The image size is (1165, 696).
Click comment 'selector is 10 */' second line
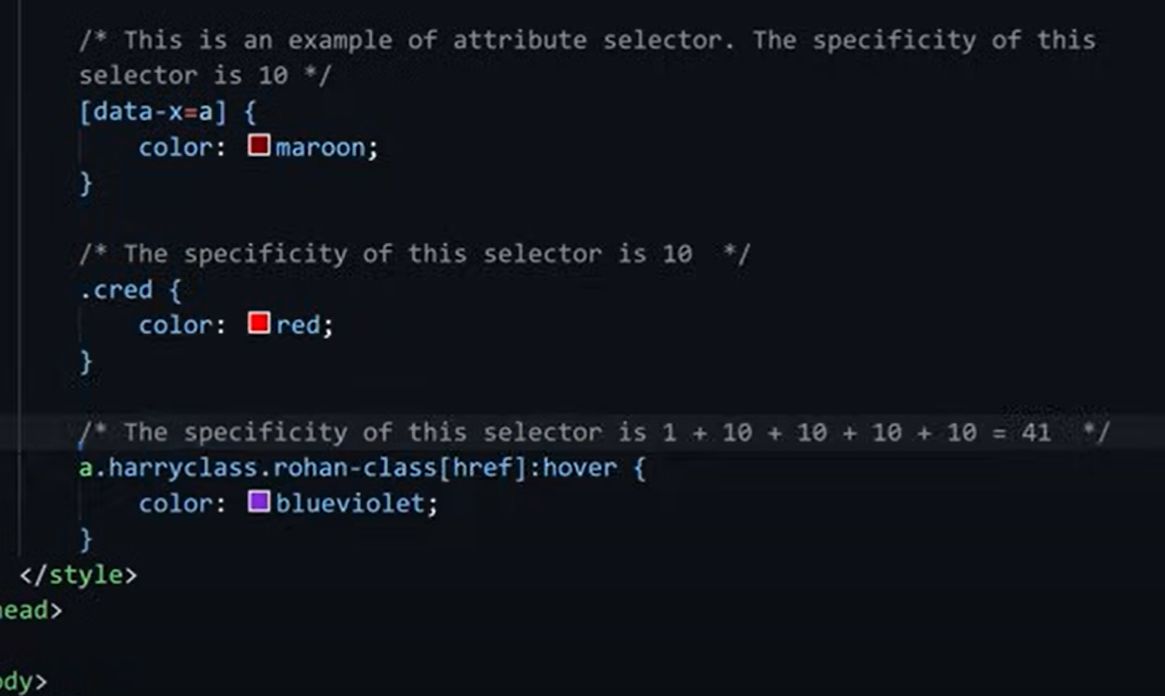(x=205, y=76)
